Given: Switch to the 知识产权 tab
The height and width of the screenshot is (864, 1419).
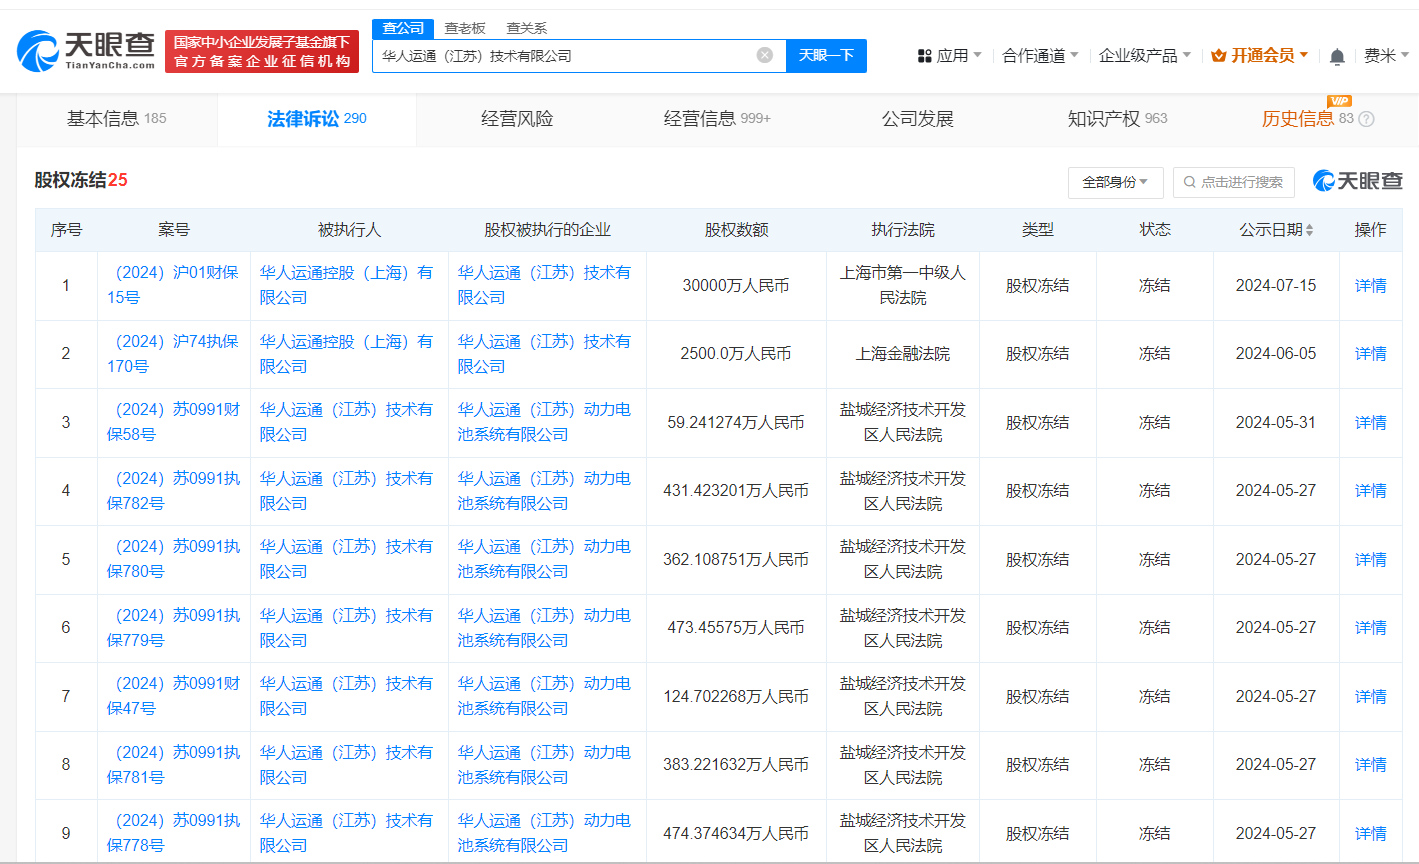Looking at the screenshot, I should 1117,119.
